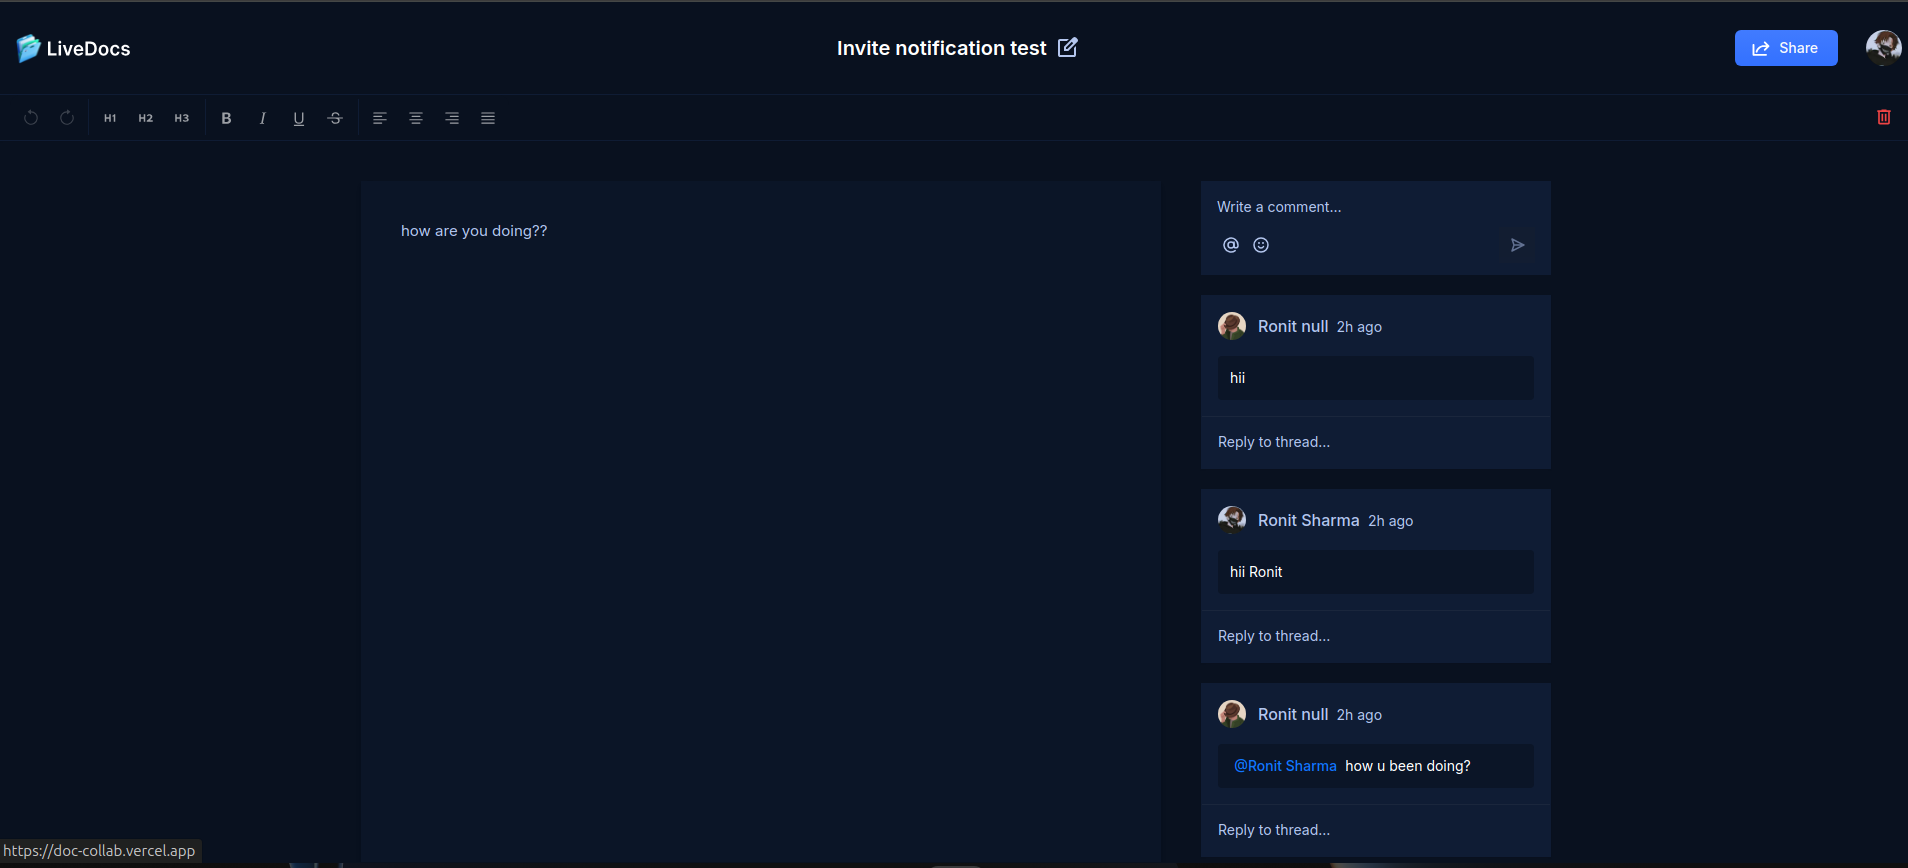Open the Share dialog

(x=1785, y=48)
